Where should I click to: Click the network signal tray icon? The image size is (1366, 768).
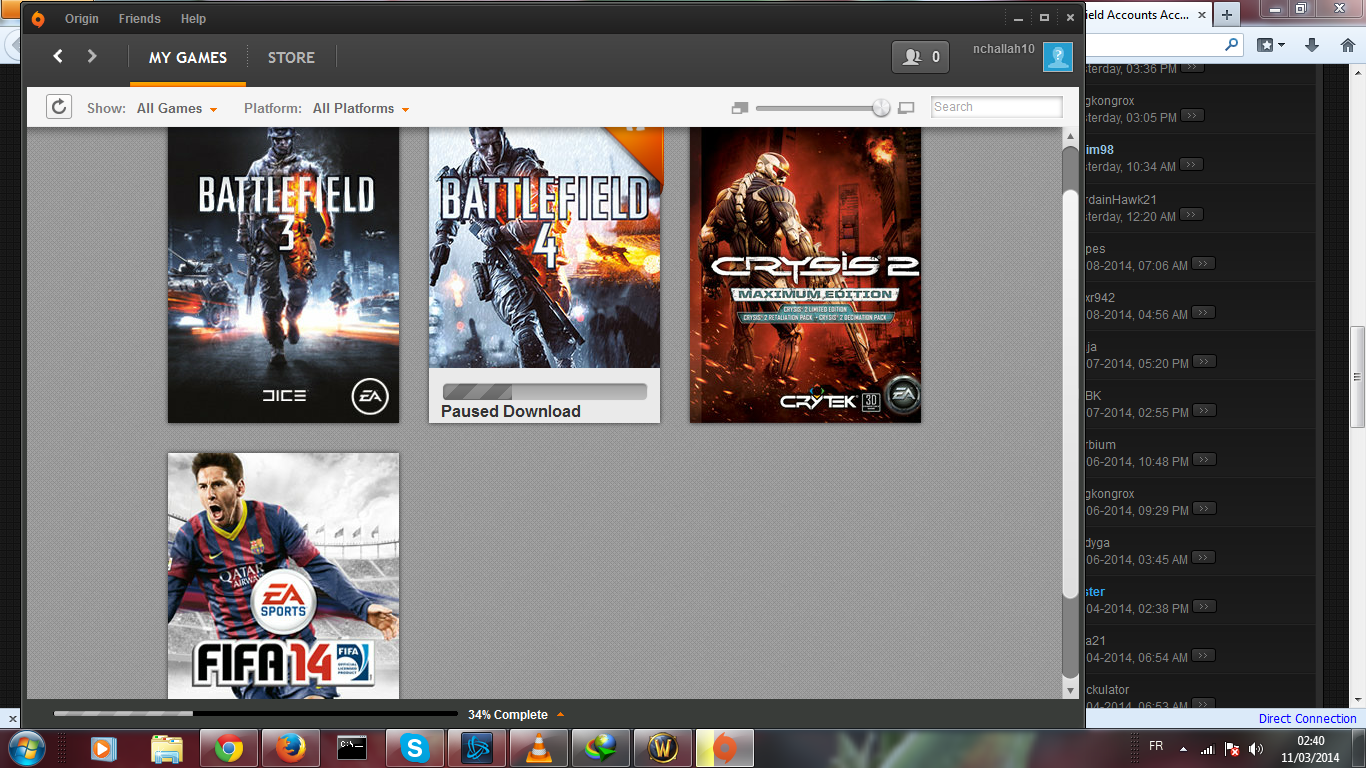pos(1207,748)
